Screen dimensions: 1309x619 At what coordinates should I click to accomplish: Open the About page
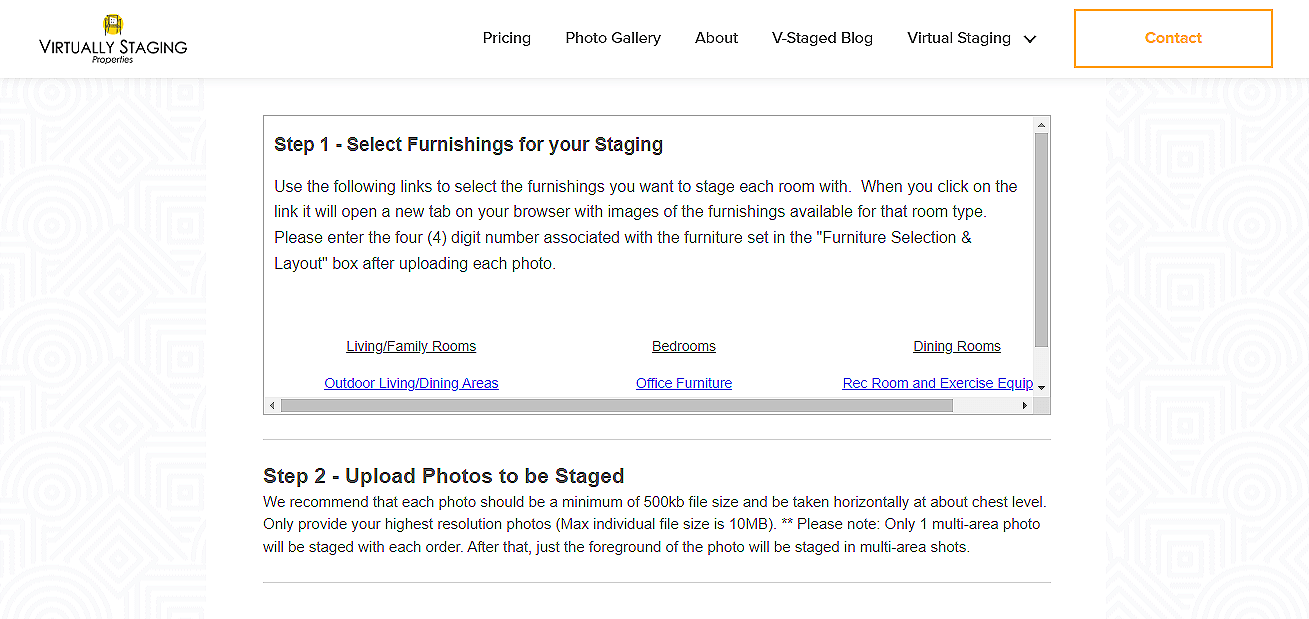pyautogui.click(x=716, y=38)
